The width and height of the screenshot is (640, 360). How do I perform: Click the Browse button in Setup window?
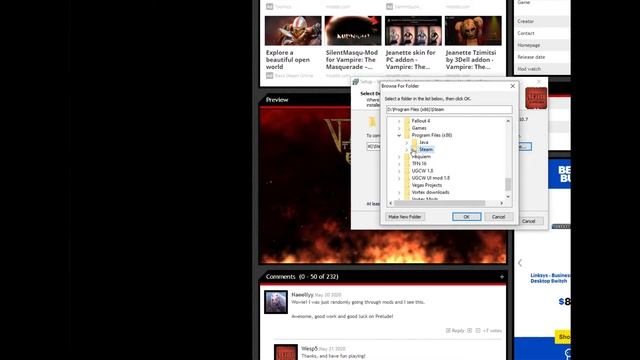(x=525, y=147)
